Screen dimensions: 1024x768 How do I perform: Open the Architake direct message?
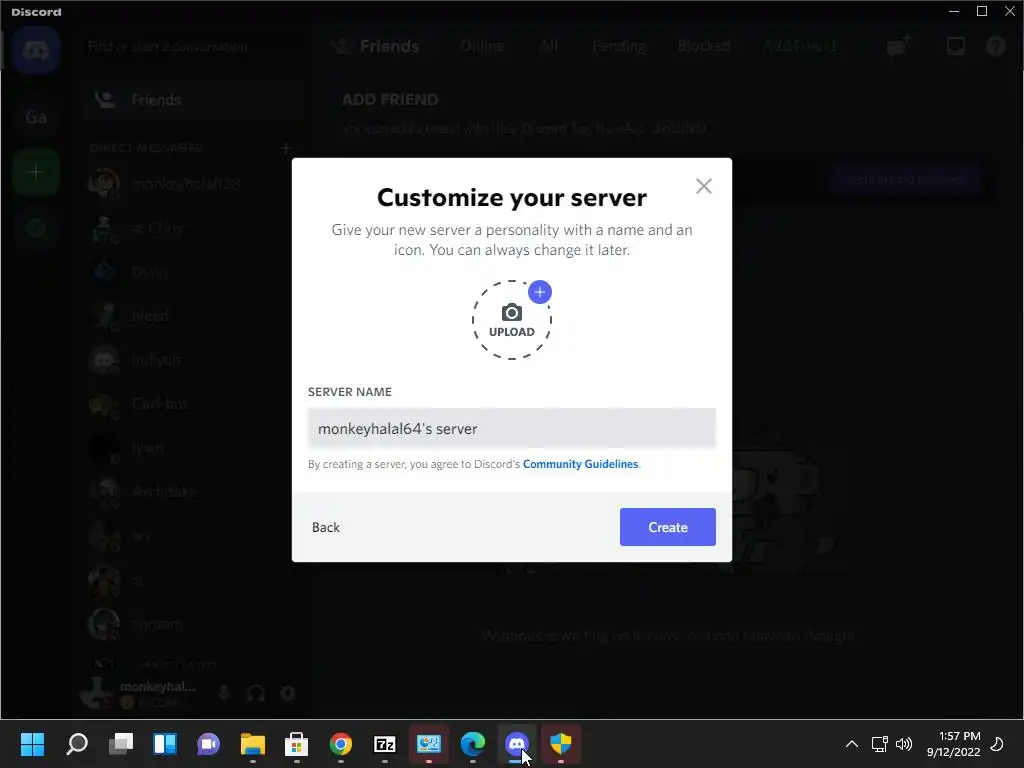click(x=193, y=492)
